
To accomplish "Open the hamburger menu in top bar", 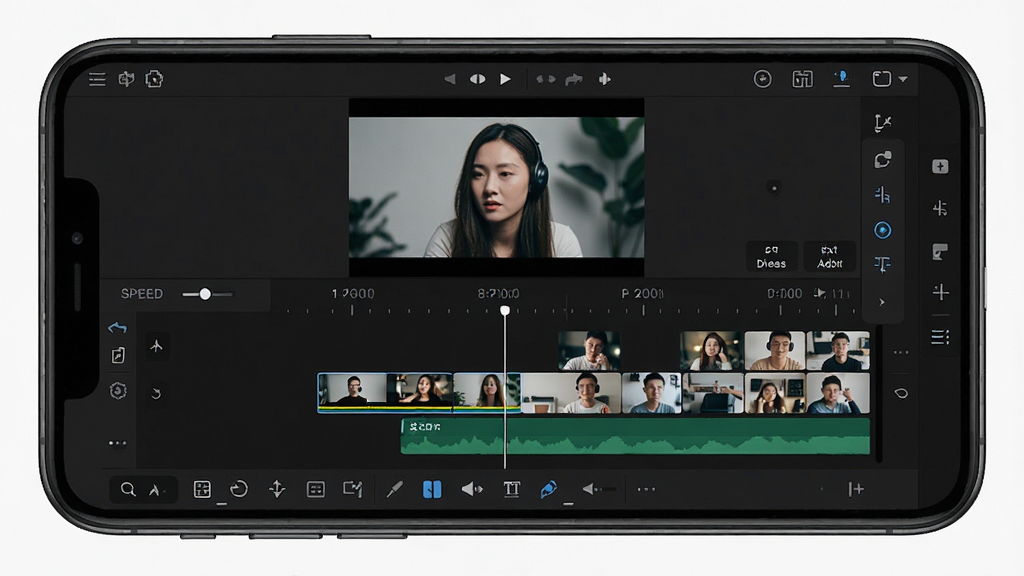I will (97, 79).
